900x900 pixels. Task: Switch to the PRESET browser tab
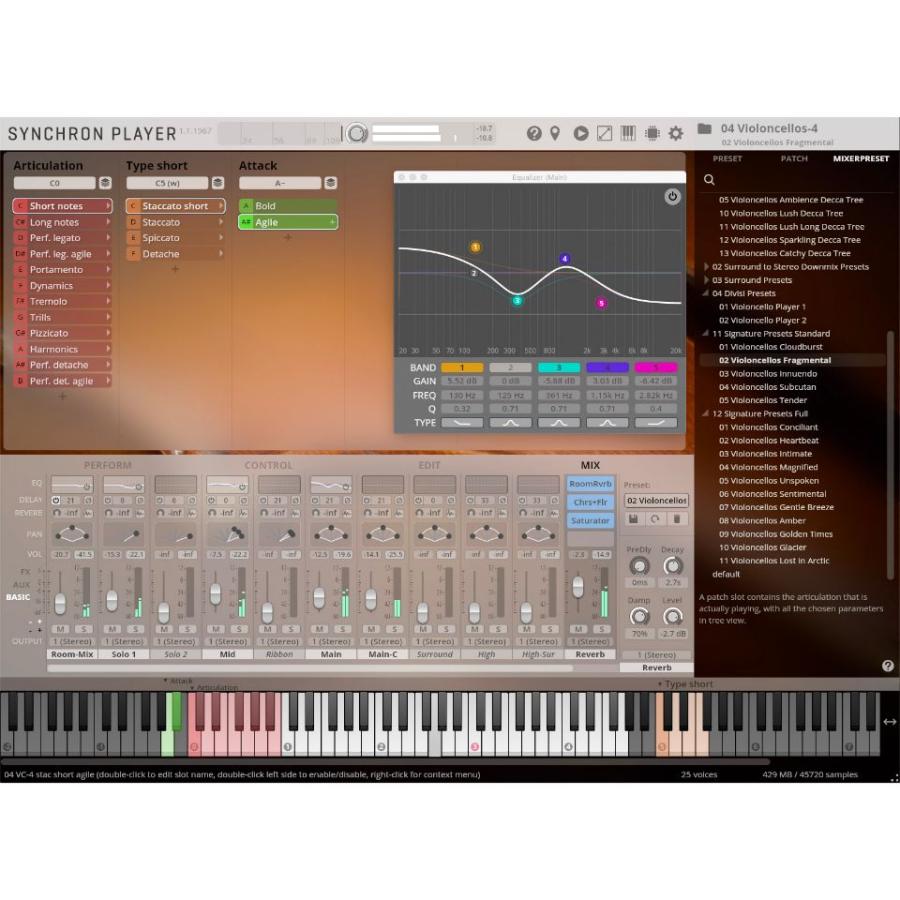(x=727, y=158)
